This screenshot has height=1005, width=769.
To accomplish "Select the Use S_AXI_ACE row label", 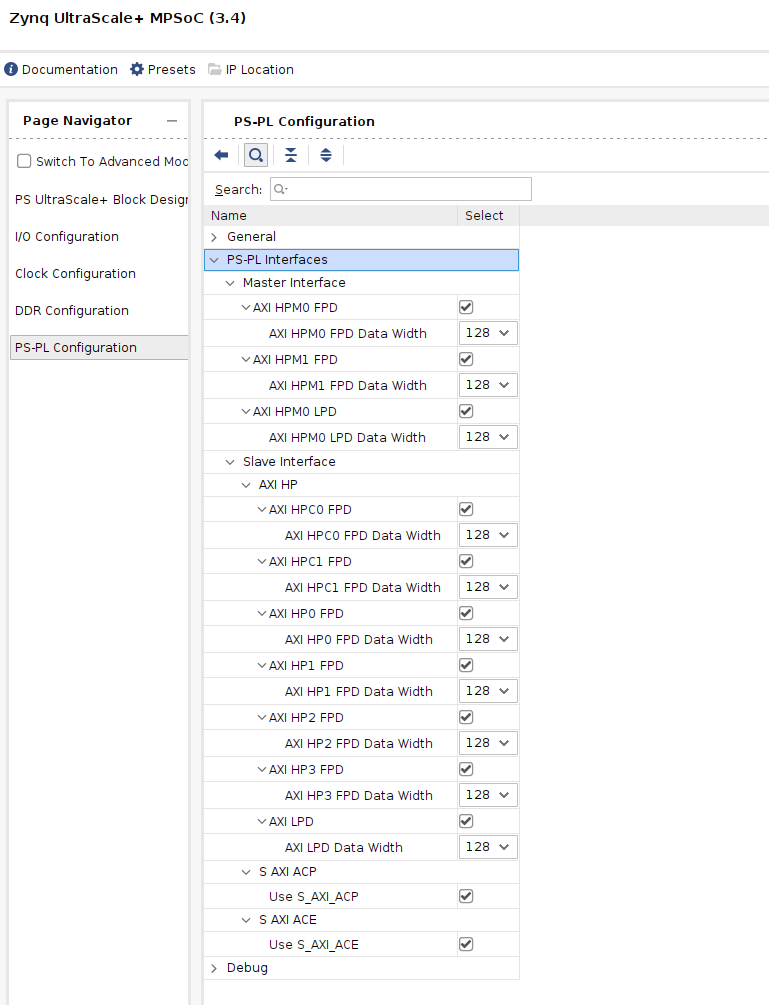I will pyautogui.click(x=314, y=945).
